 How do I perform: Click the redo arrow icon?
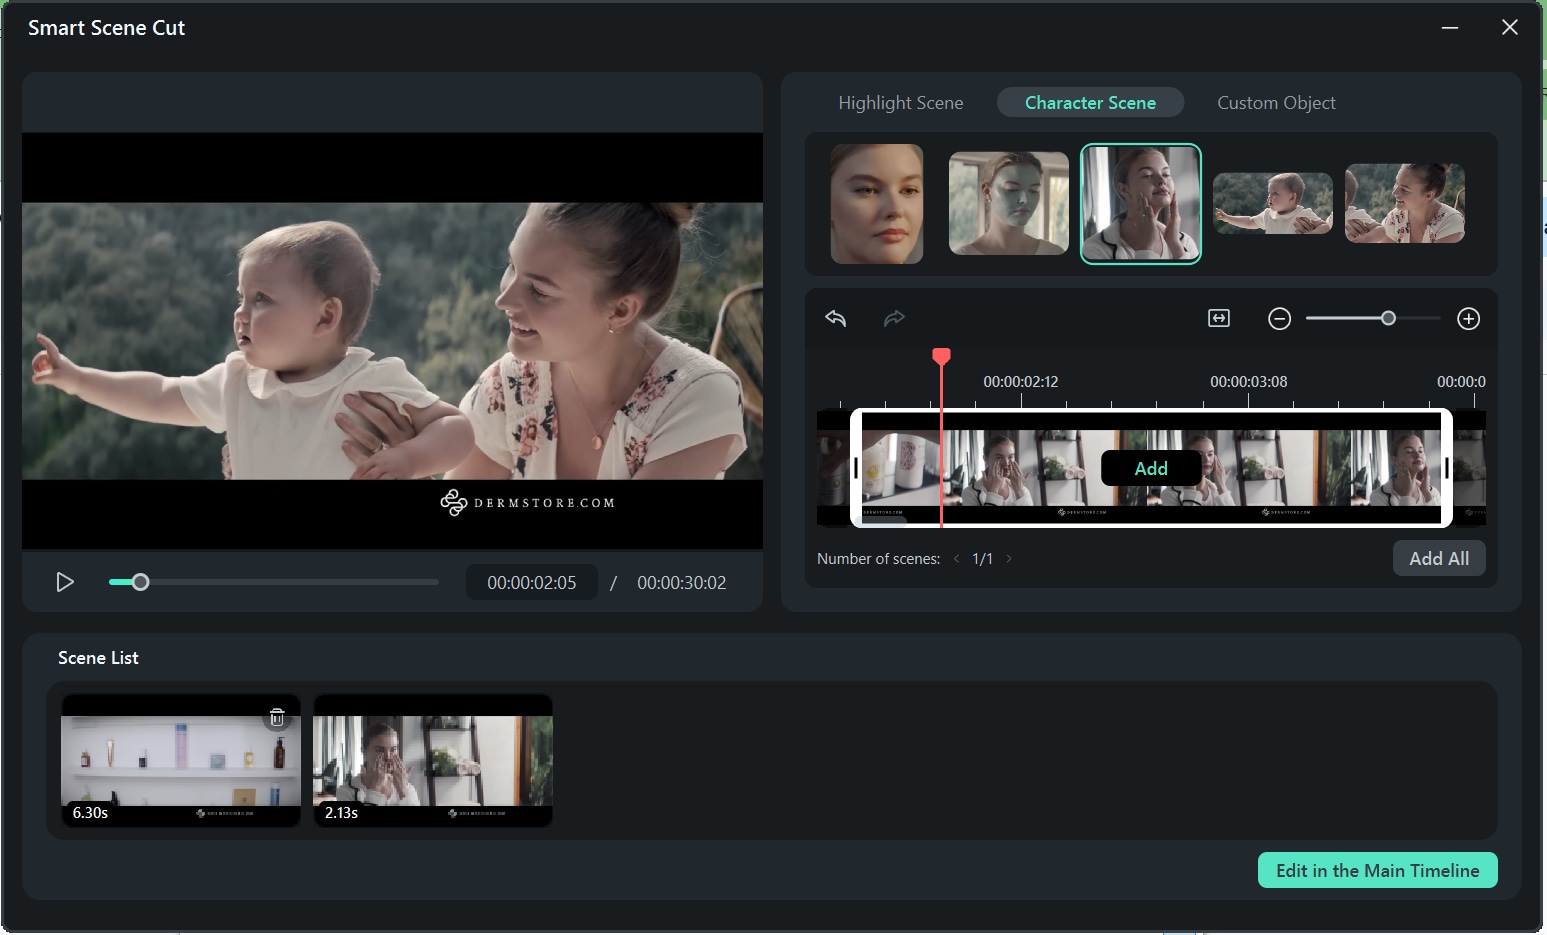(894, 318)
